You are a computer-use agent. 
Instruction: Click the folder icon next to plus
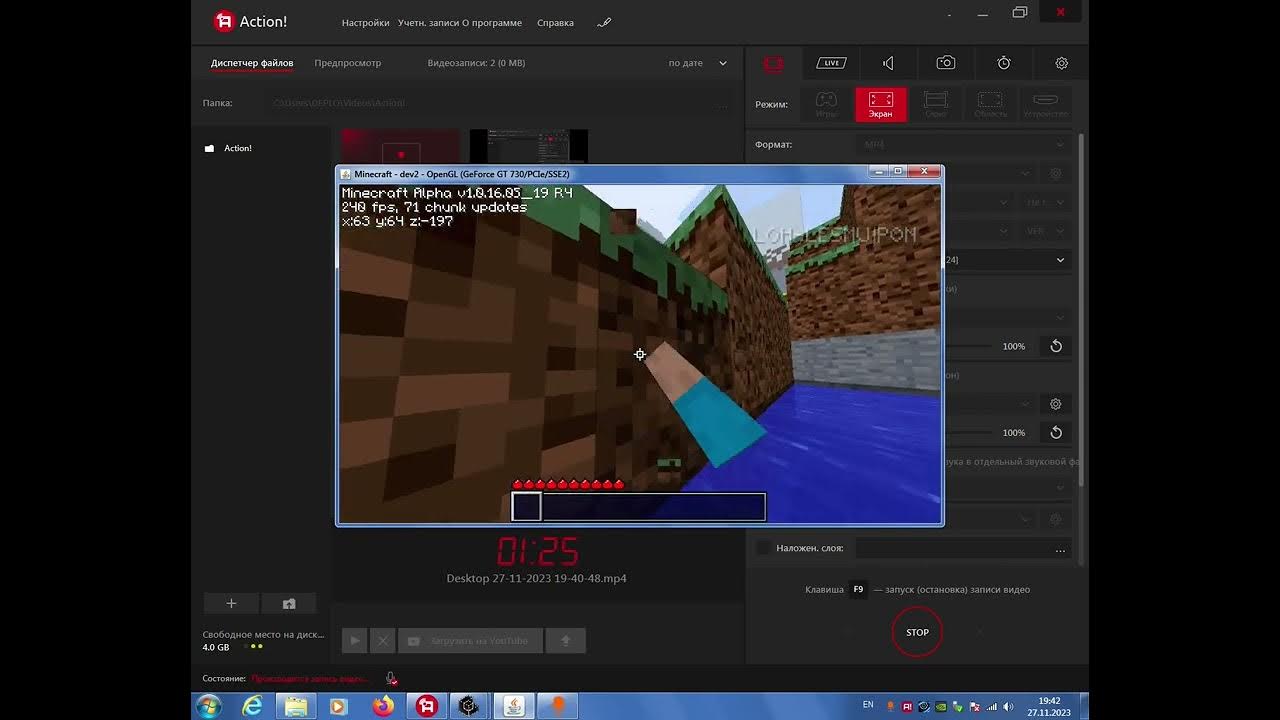289,603
